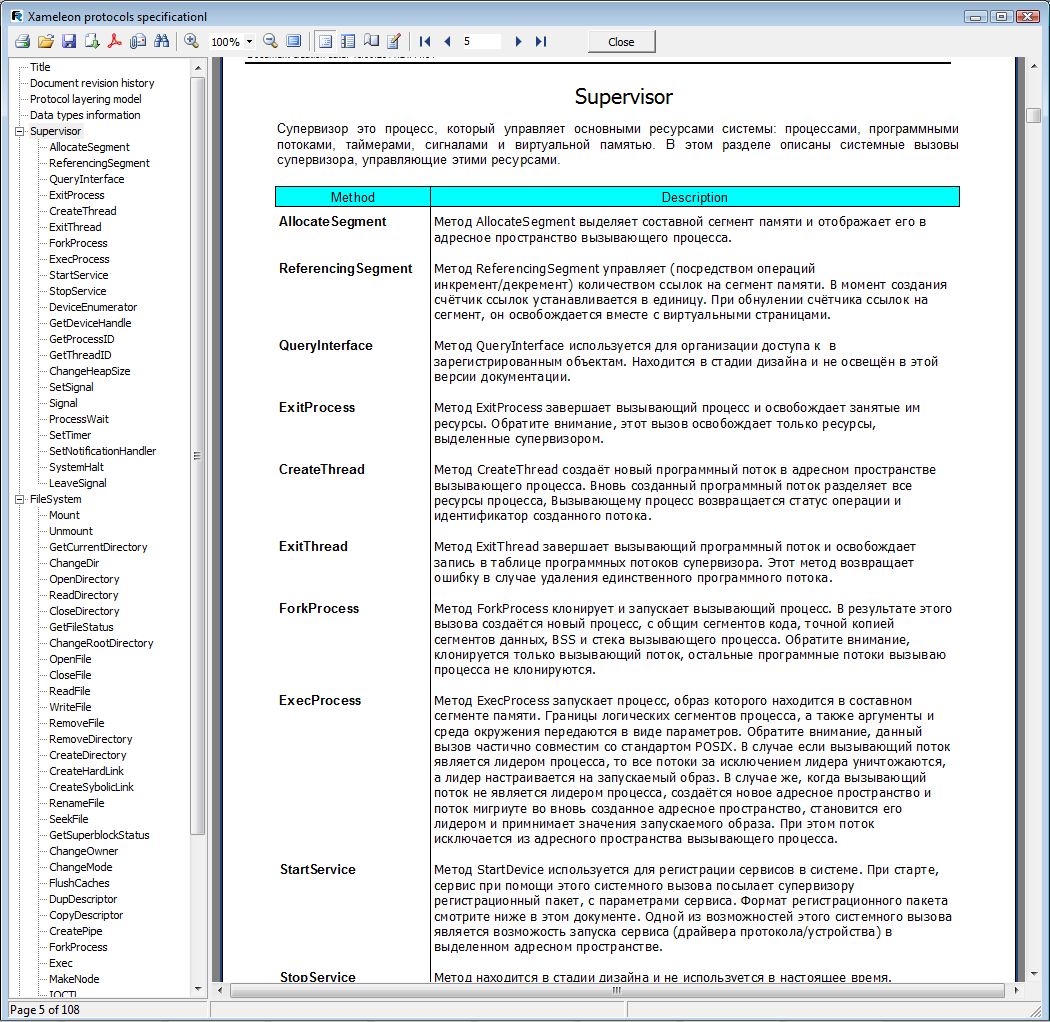The width and height of the screenshot is (1050, 1022).
Task: Select CreatePipe in the outline
Action: point(76,932)
